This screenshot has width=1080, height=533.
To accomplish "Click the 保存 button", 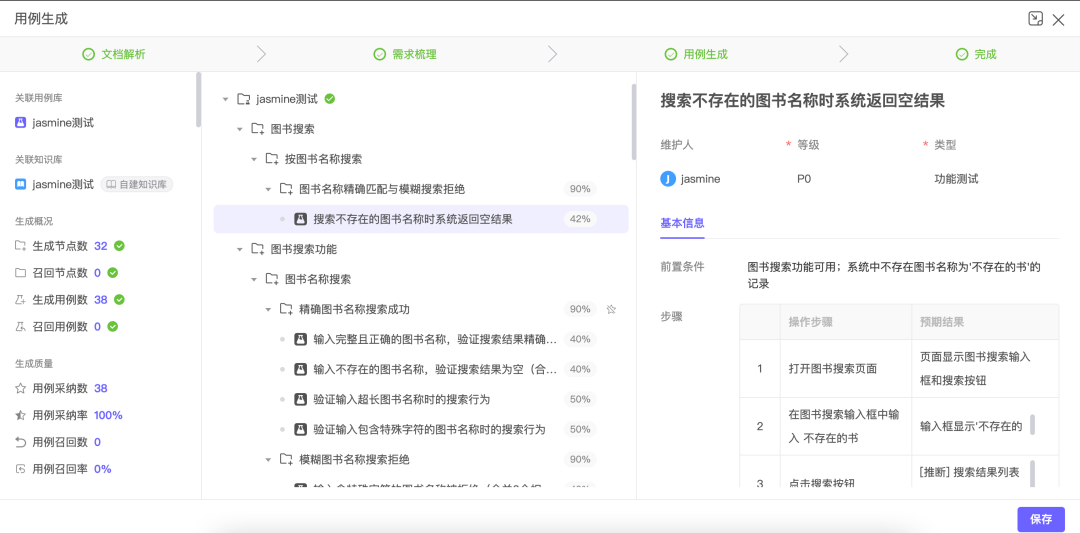I will pos(1041,520).
